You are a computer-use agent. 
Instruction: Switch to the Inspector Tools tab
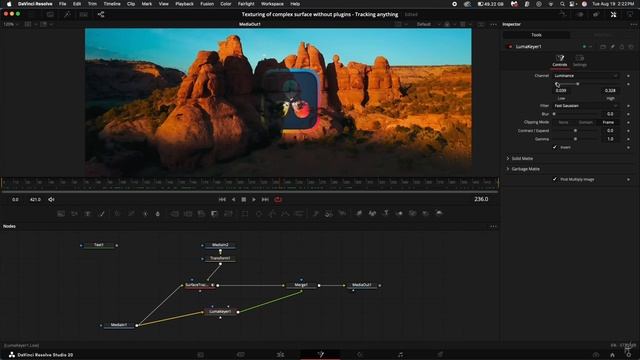click(x=536, y=35)
